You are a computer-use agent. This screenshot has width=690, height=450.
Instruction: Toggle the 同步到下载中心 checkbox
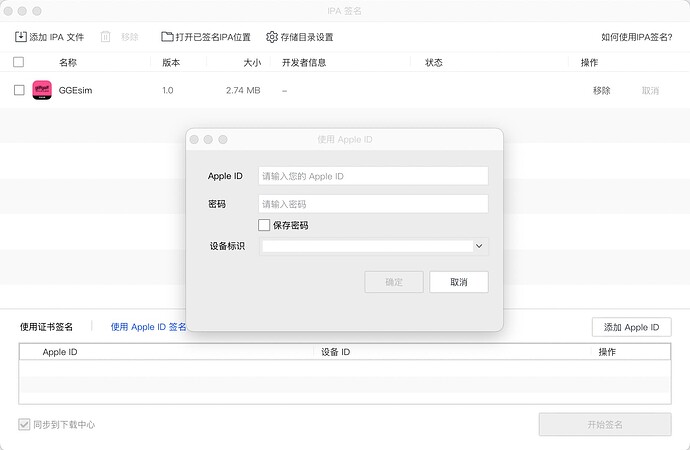coord(24,424)
